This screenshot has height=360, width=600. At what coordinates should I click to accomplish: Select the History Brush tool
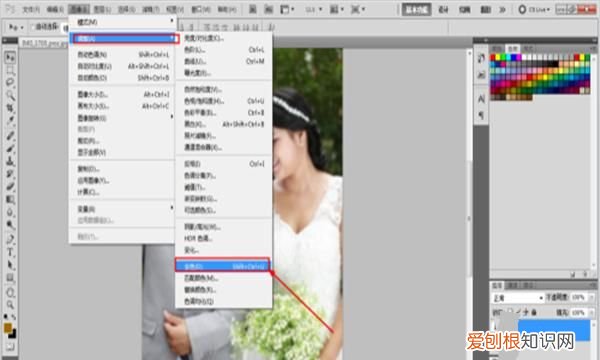coord(10,174)
